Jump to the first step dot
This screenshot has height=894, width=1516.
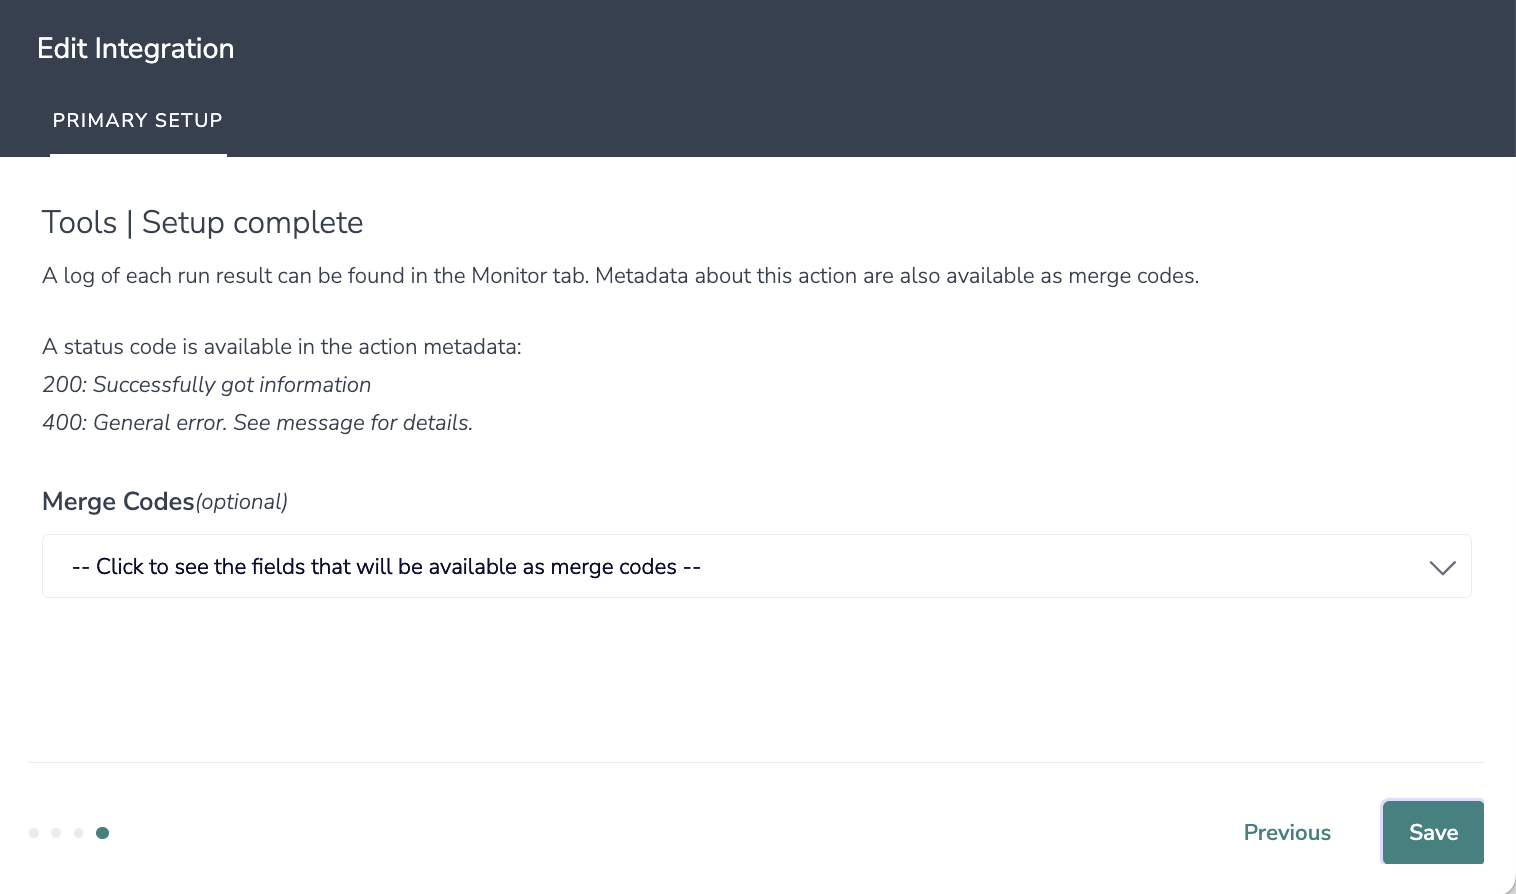point(34,833)
